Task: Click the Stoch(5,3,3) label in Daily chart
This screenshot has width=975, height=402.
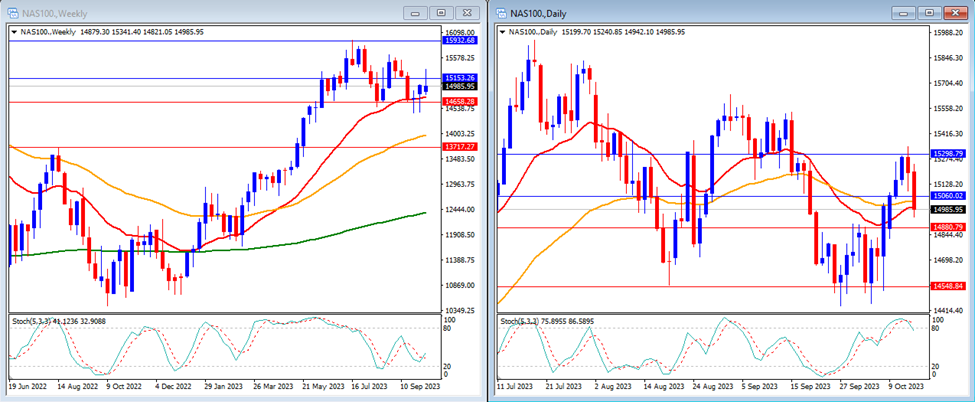Action: pos(521,322)
